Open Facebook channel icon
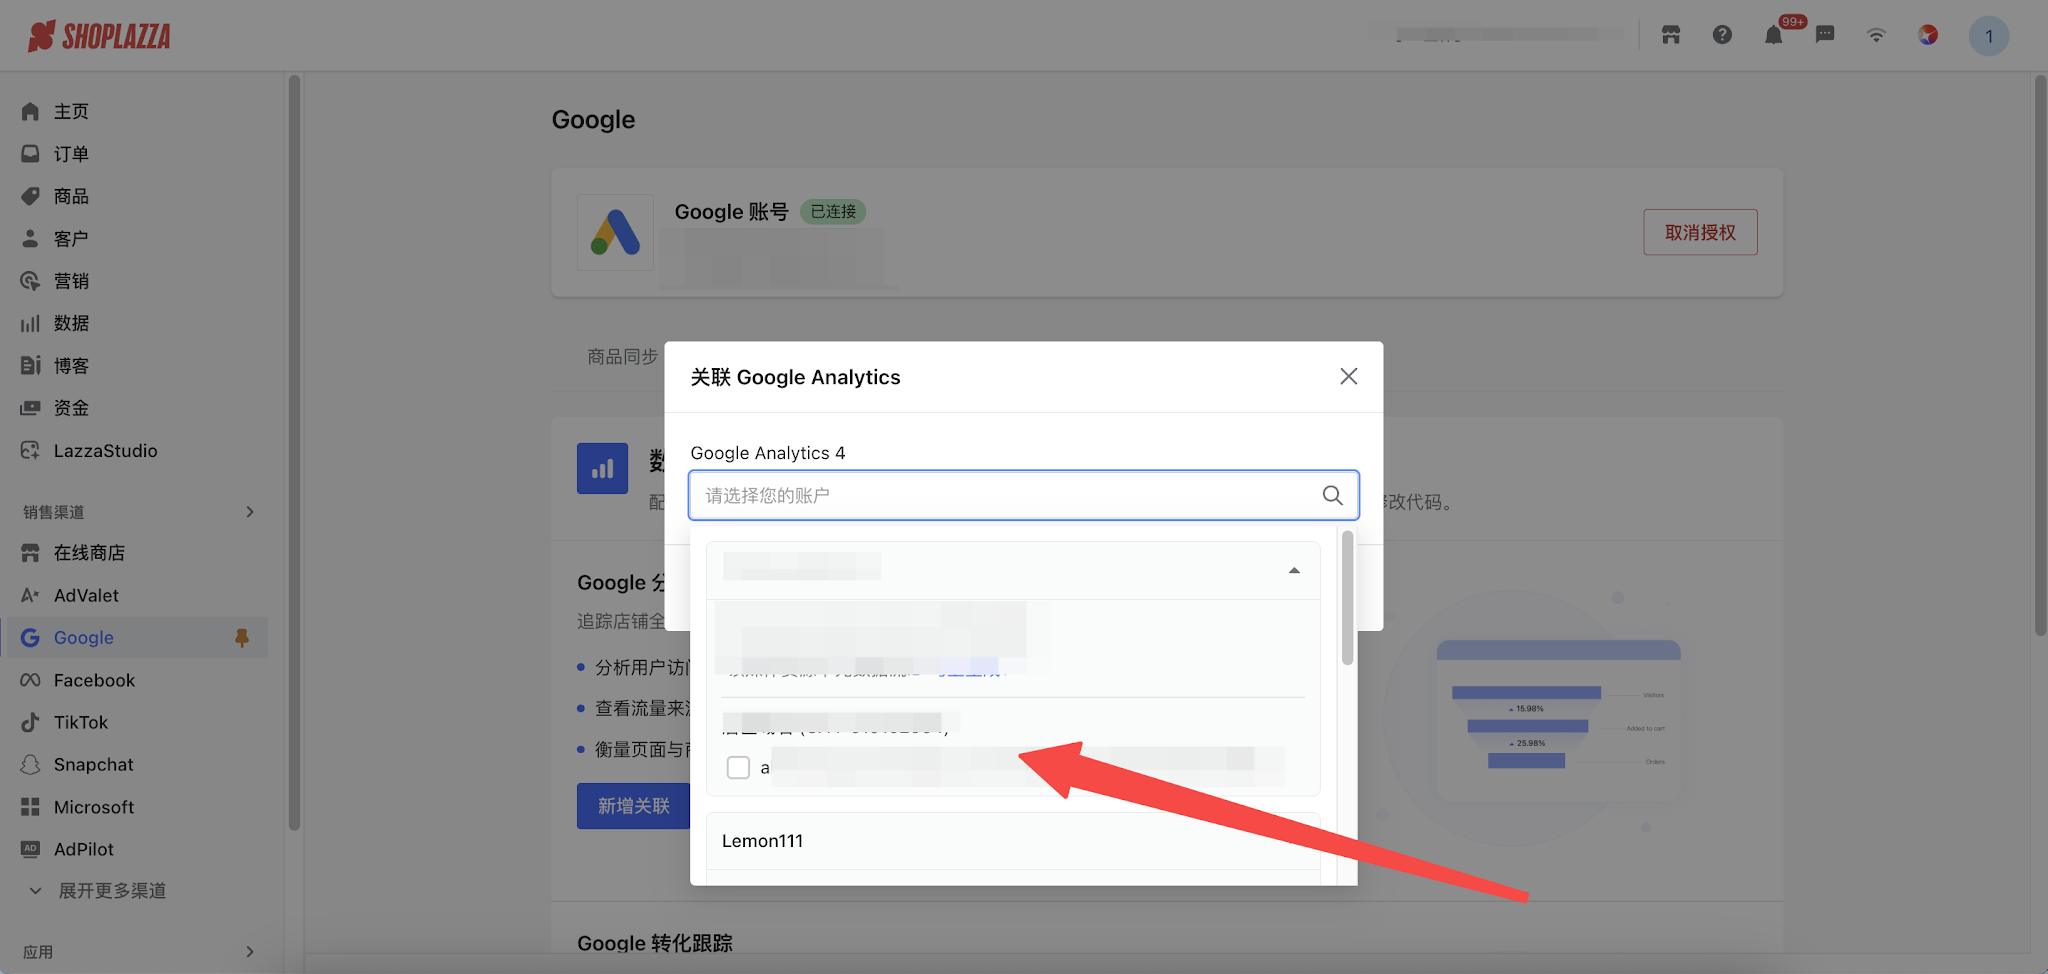The image size is (2048, 974). tap(30, 680)
